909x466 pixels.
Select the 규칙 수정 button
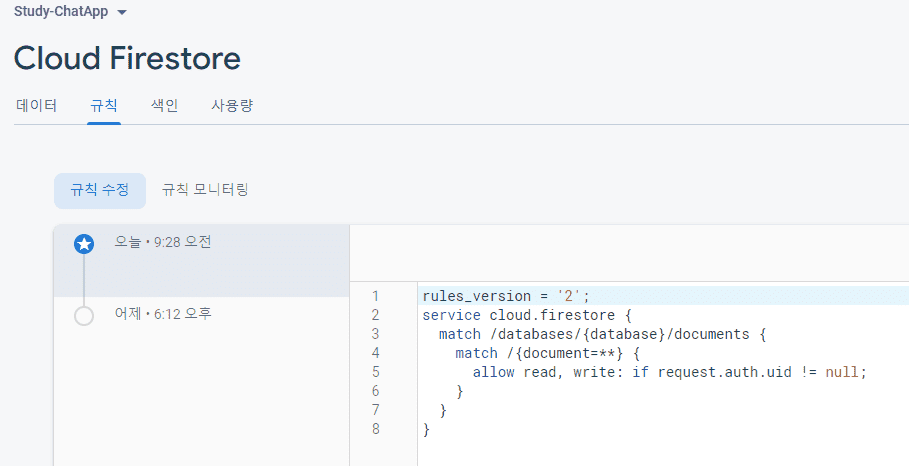point(100,190)
